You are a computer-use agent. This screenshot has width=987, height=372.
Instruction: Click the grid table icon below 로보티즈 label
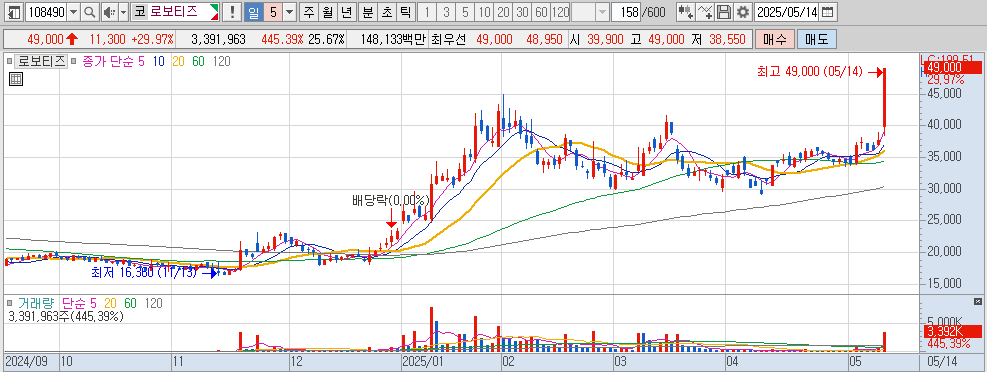(x=16, y=79)
